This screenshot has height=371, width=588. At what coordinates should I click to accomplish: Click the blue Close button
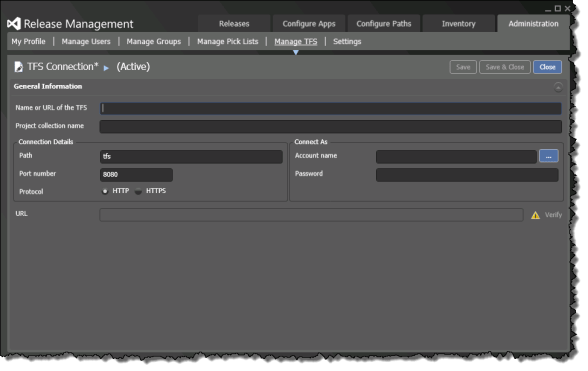click(547, 67)
